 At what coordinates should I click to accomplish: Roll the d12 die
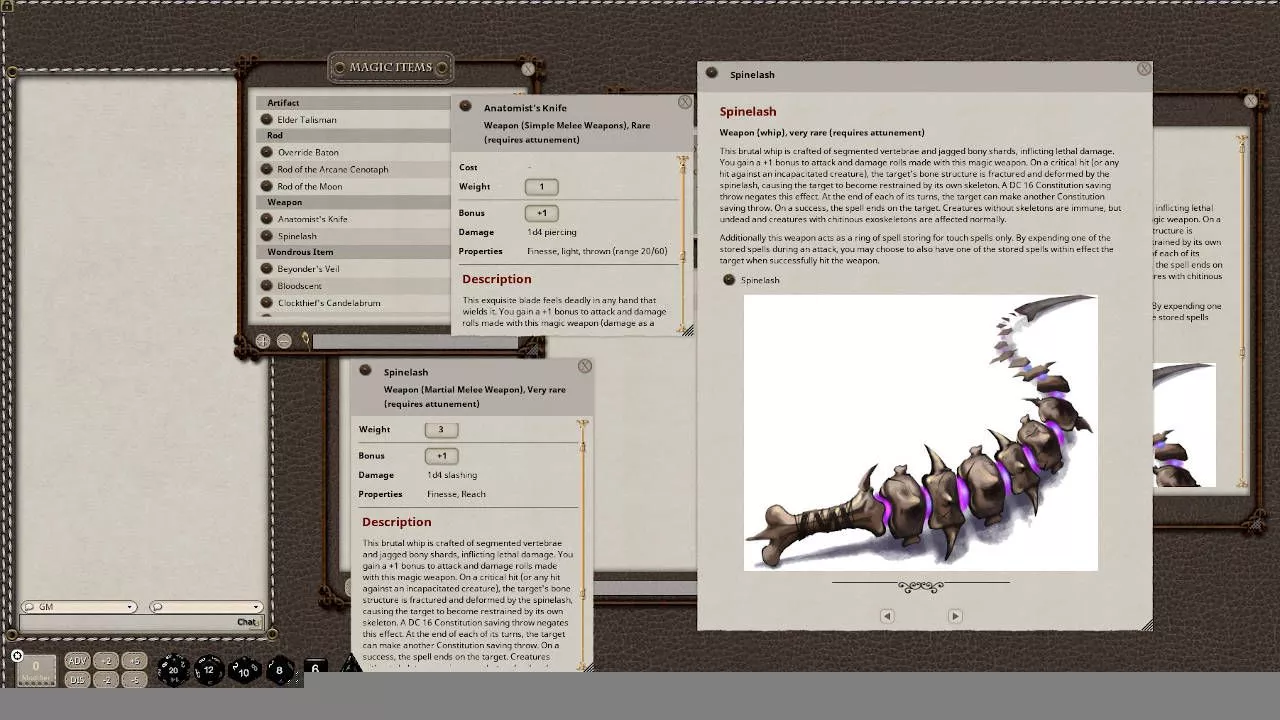(209, 670)
